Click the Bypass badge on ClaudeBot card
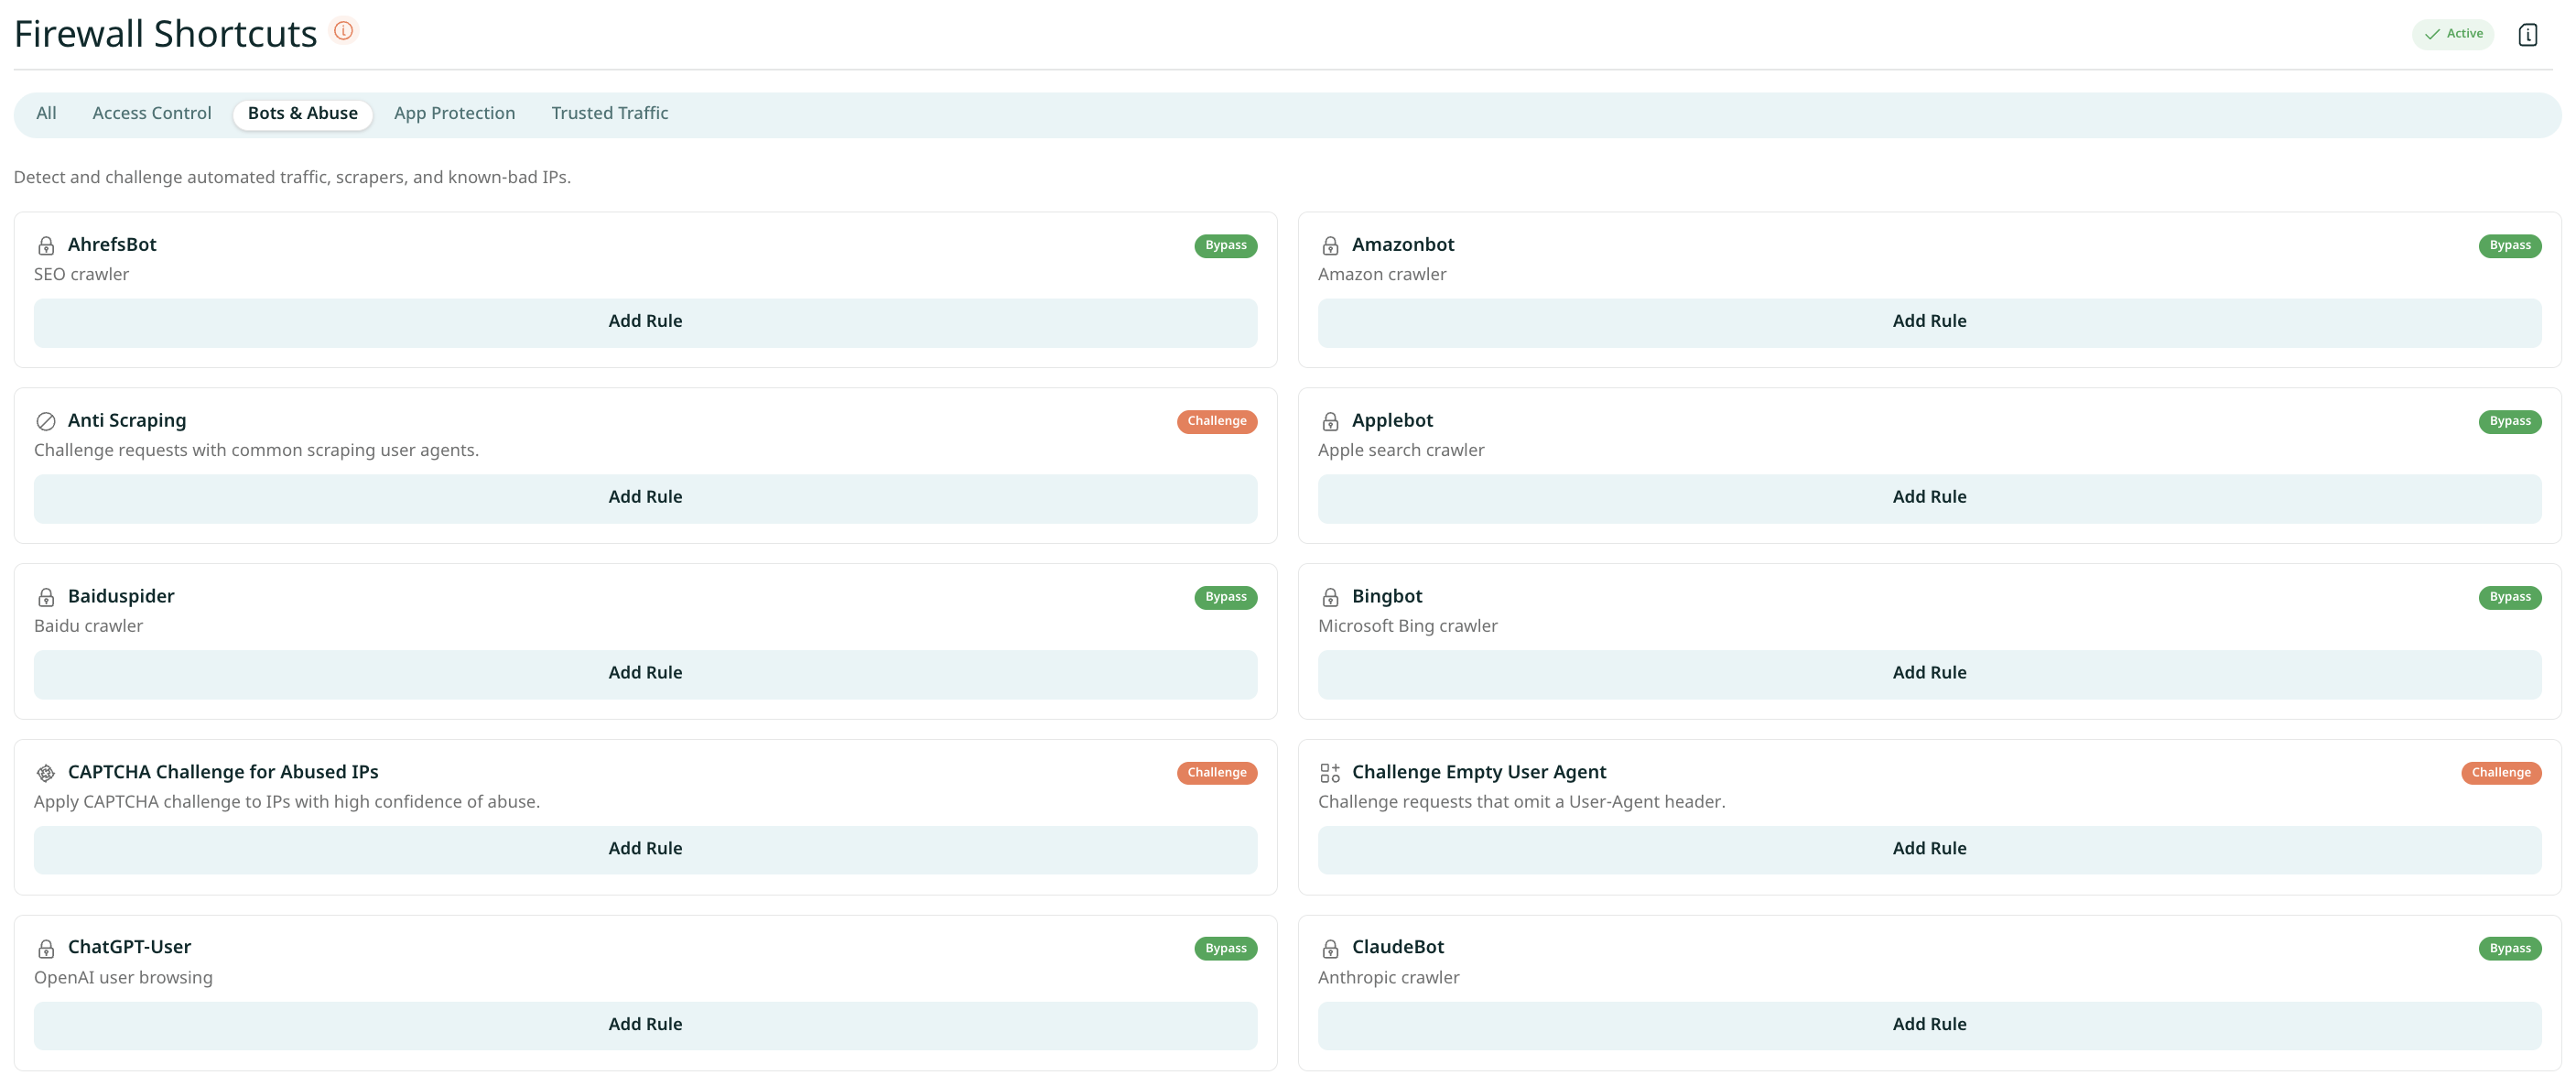This screenshot has height=1086, width=2576. tap(2509, 949)
